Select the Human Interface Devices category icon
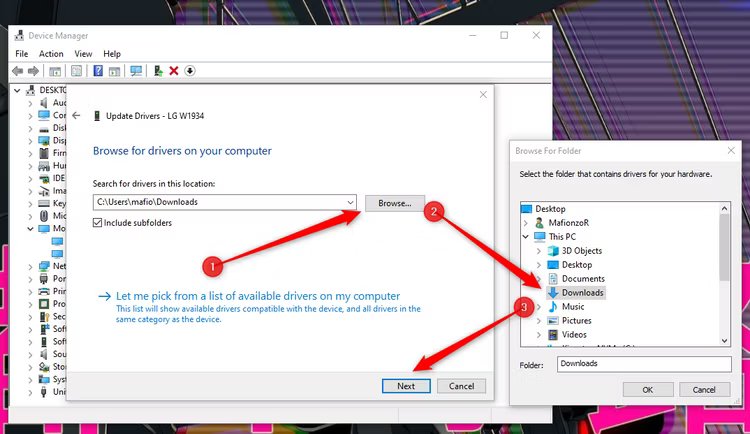The height and width of the screenshot is (434, 750). coord(44,166)
